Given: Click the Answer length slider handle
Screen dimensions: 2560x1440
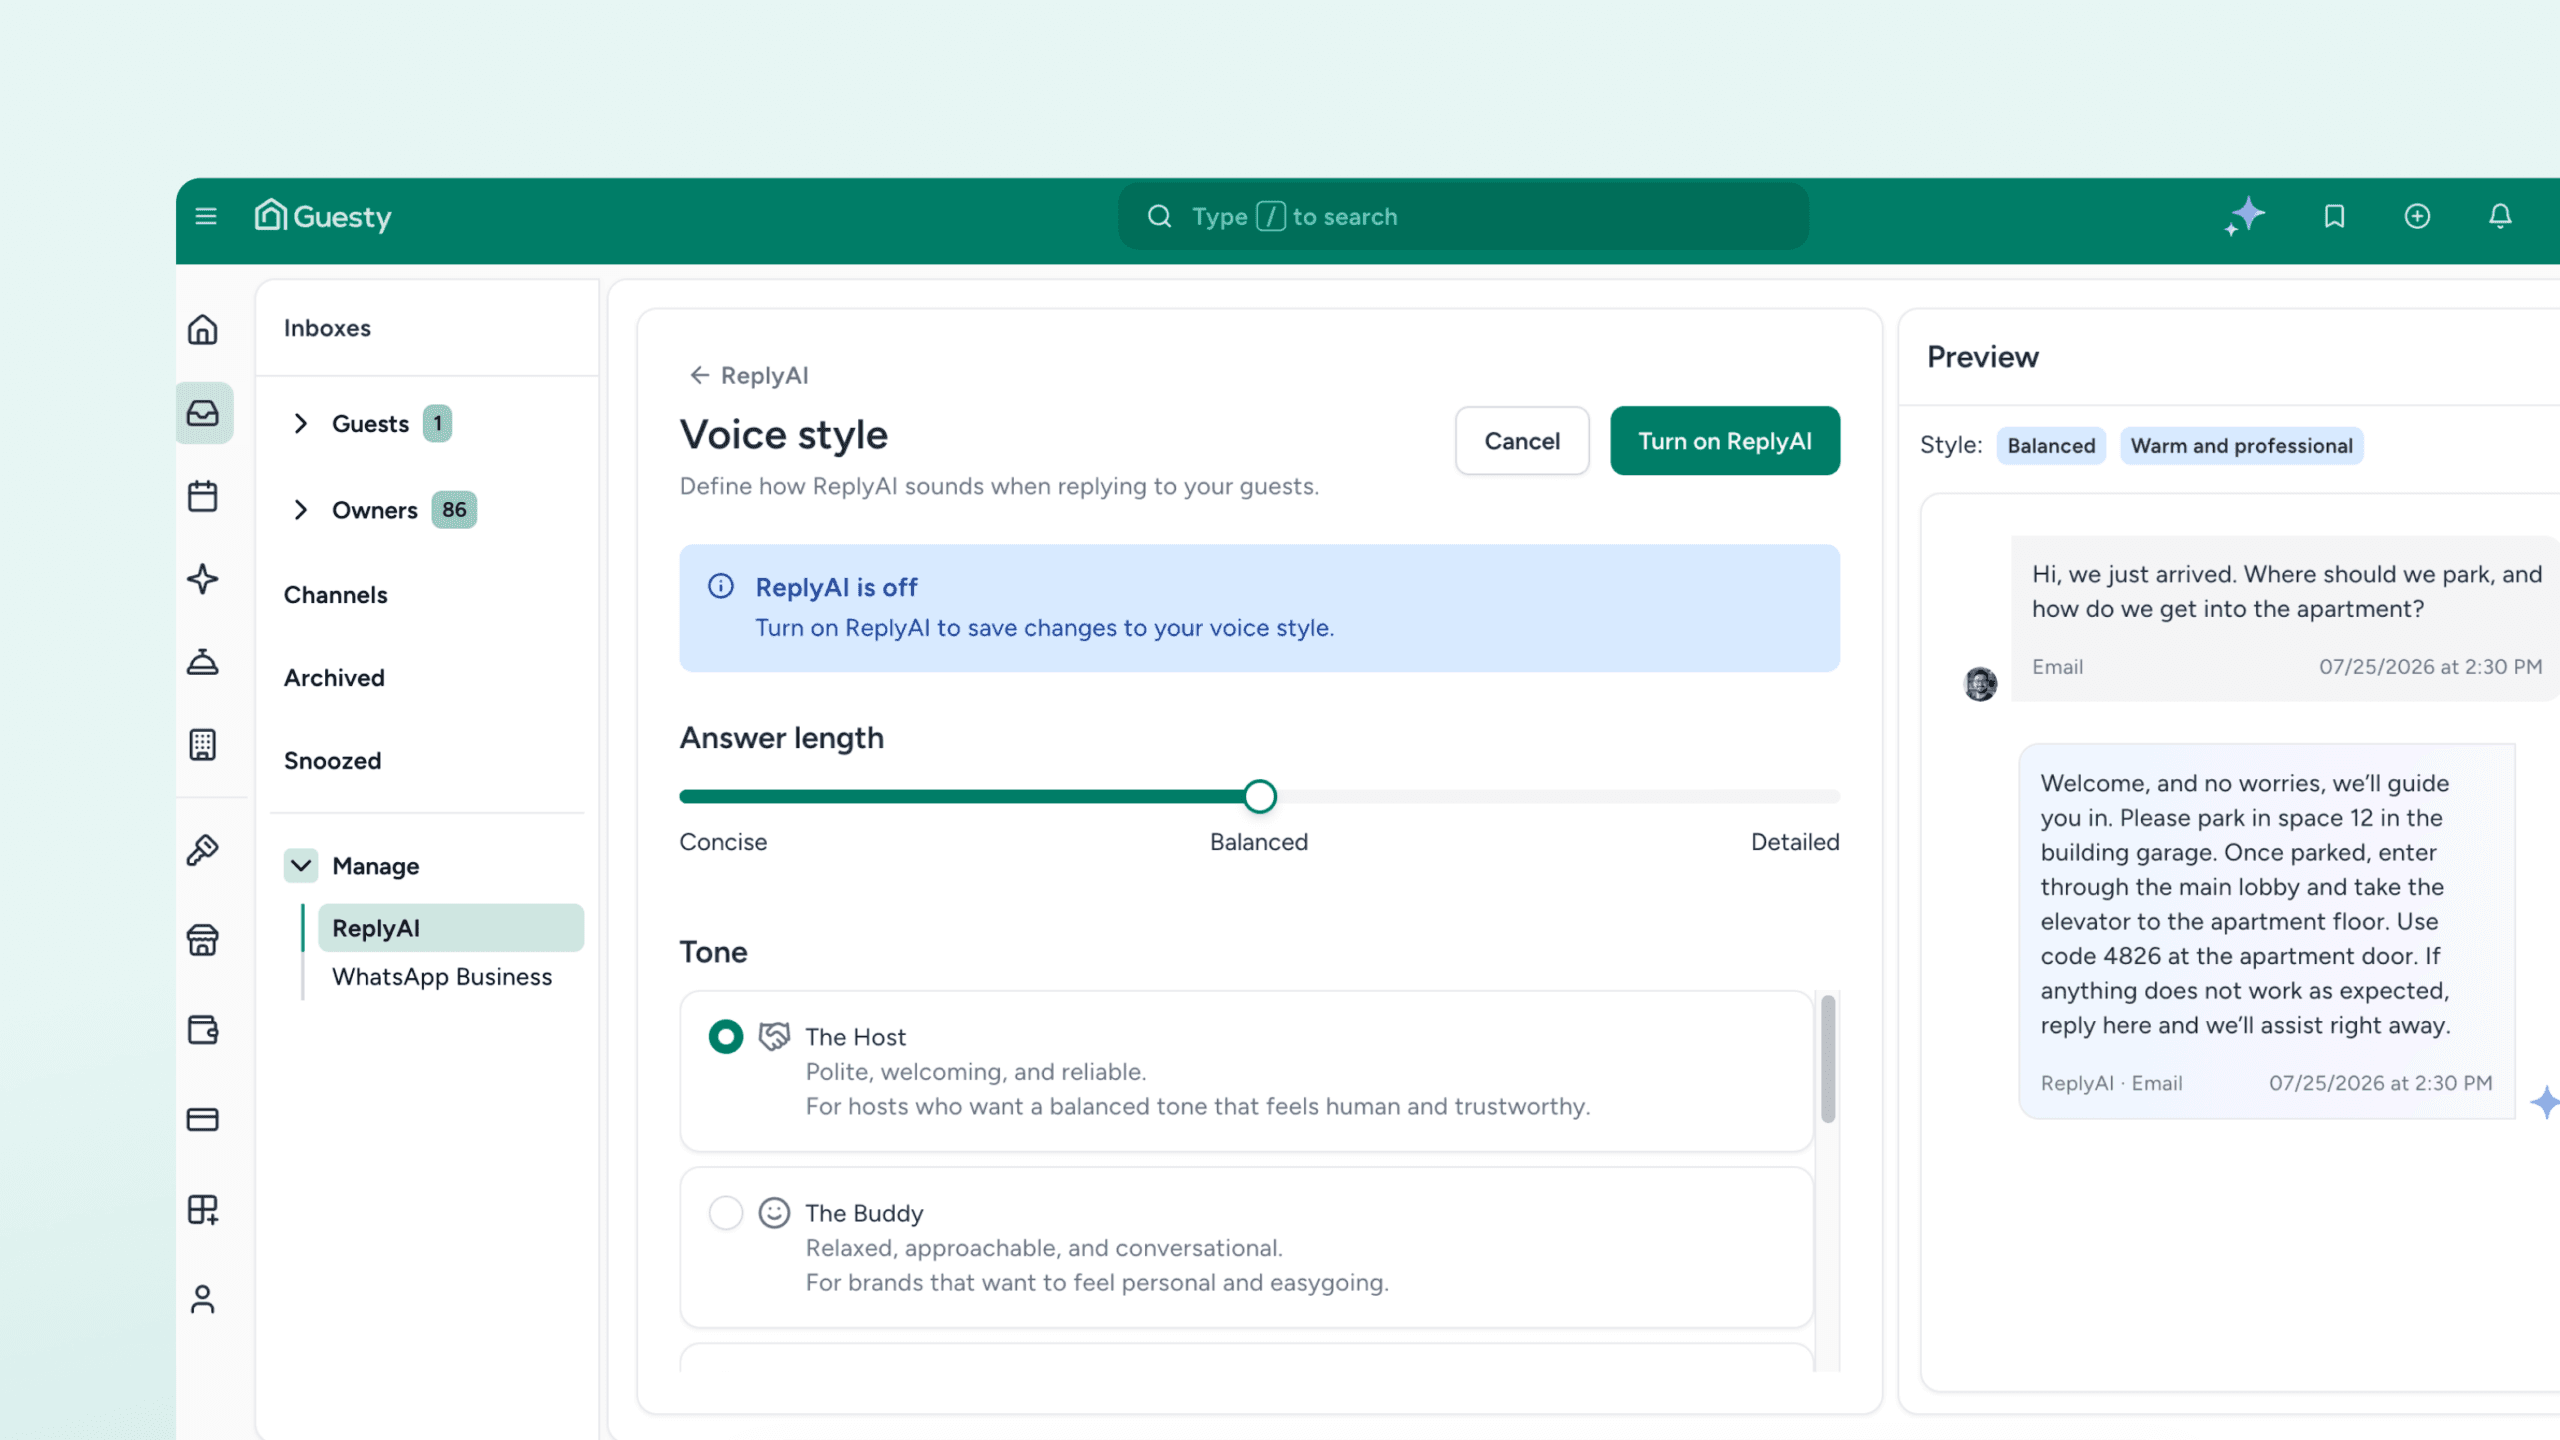Looking at the screenshot, I should coord(1260,796).
